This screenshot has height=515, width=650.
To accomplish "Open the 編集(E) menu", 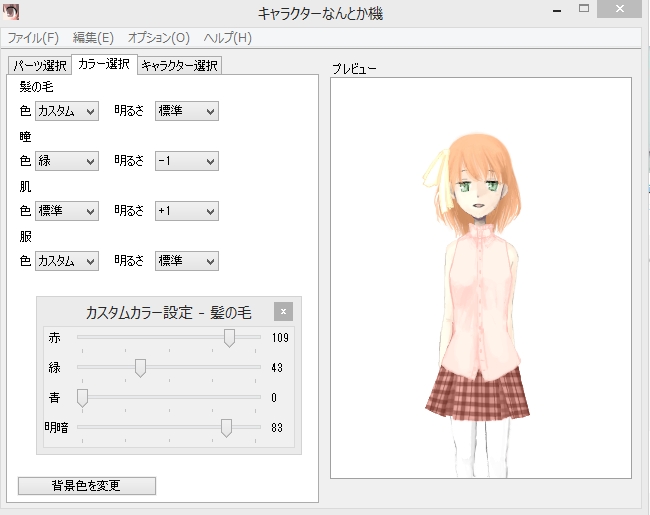I will coord(94,38).
